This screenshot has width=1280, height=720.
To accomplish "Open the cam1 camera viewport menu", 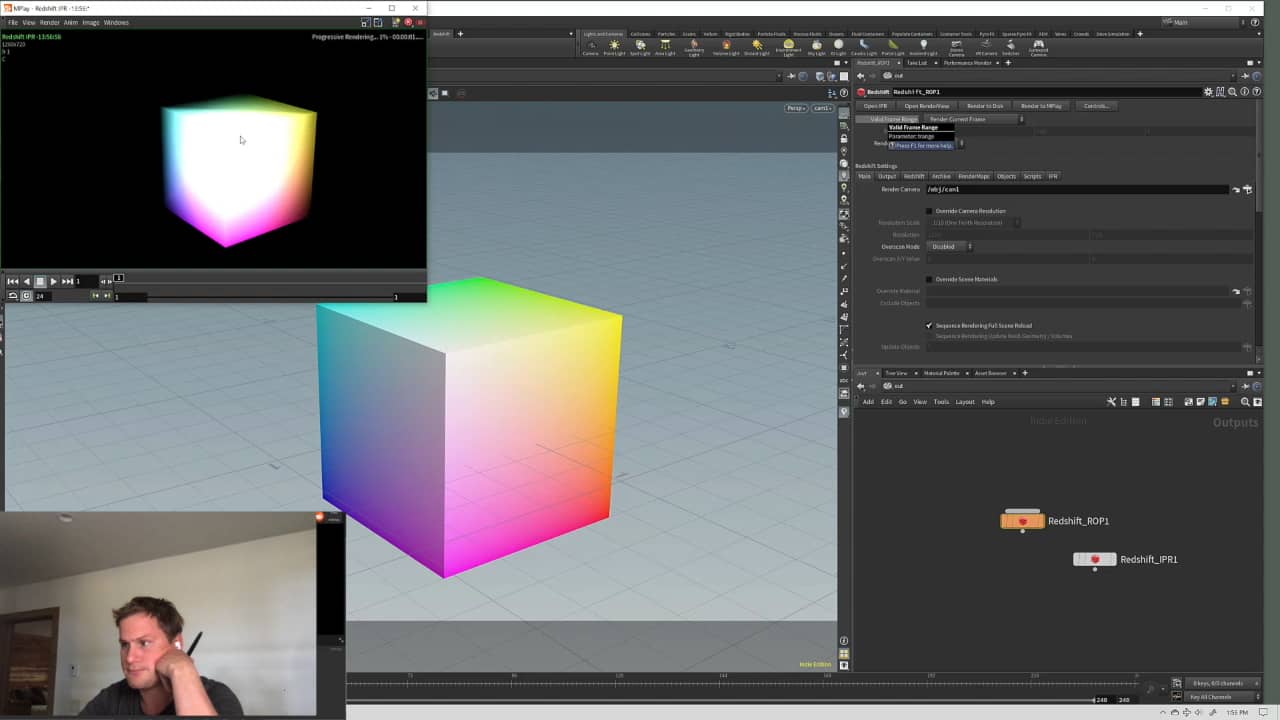I will click(x=822, y=108).
